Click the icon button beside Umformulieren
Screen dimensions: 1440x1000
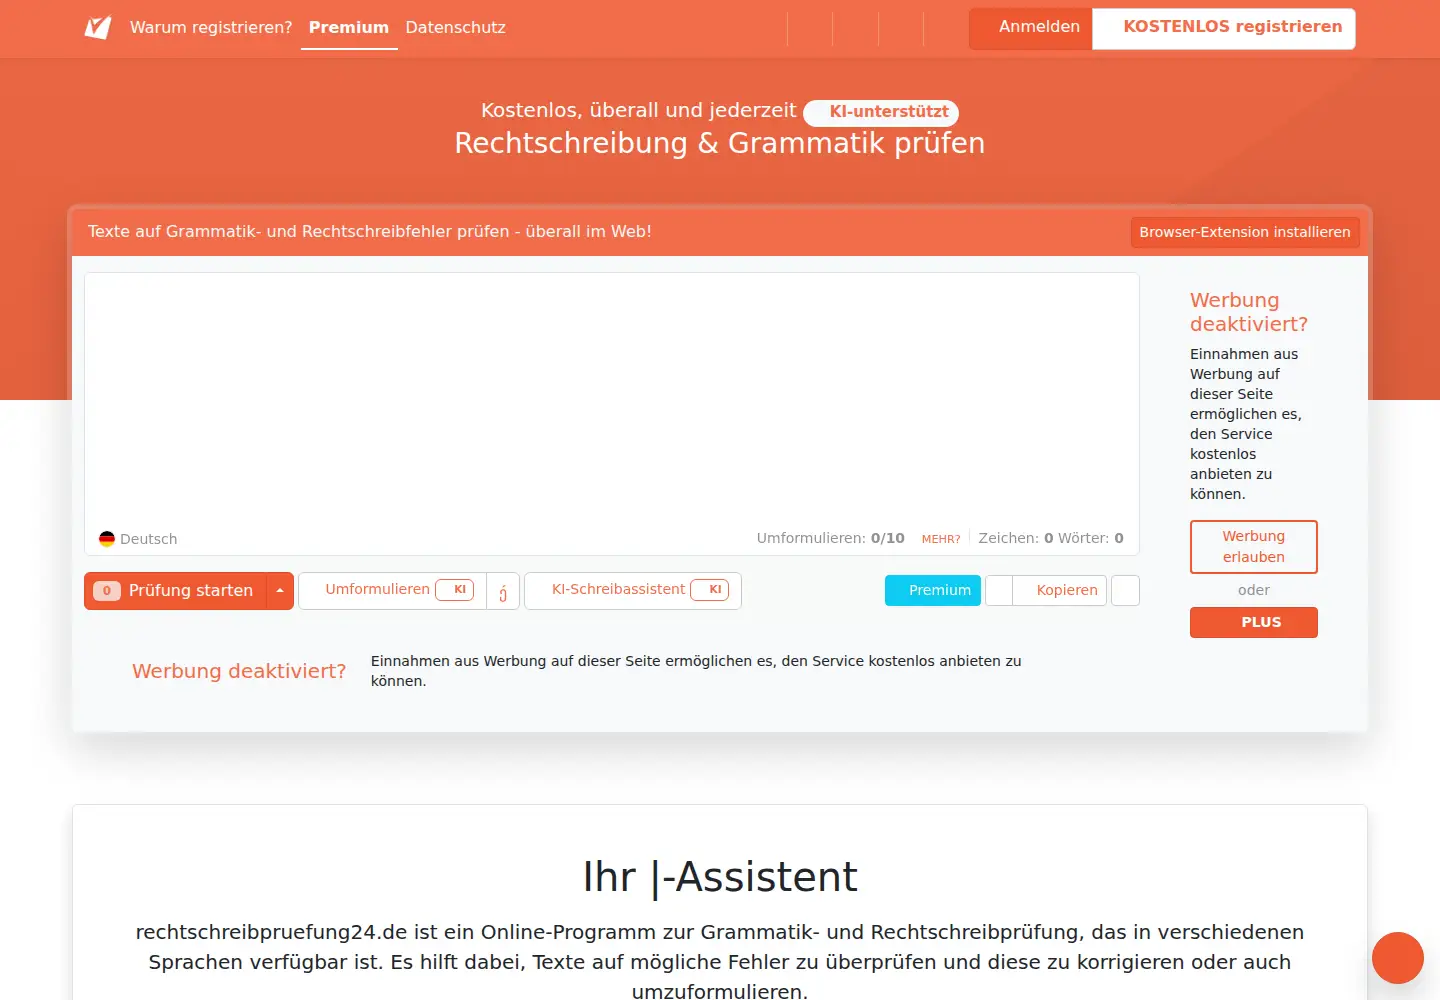coord(503,592)
